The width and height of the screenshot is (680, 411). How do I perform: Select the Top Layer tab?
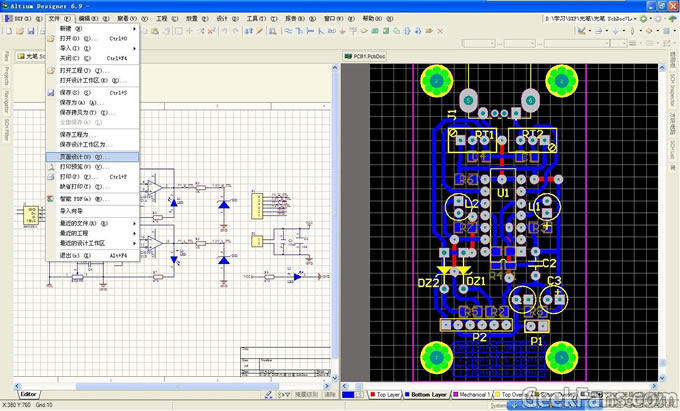386,395
